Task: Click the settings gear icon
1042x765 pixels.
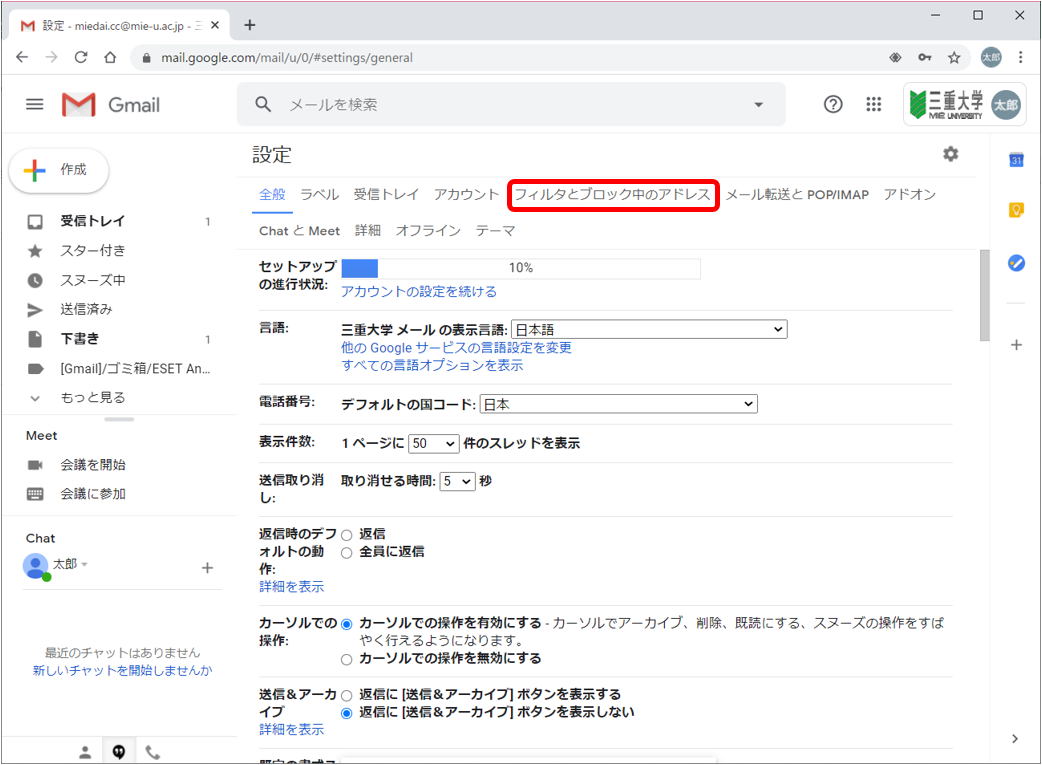Action: 950,154
